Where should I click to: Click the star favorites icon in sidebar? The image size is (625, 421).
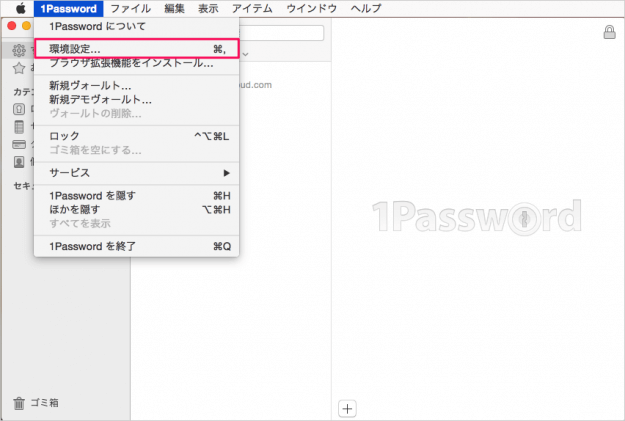tap(19, 69)
